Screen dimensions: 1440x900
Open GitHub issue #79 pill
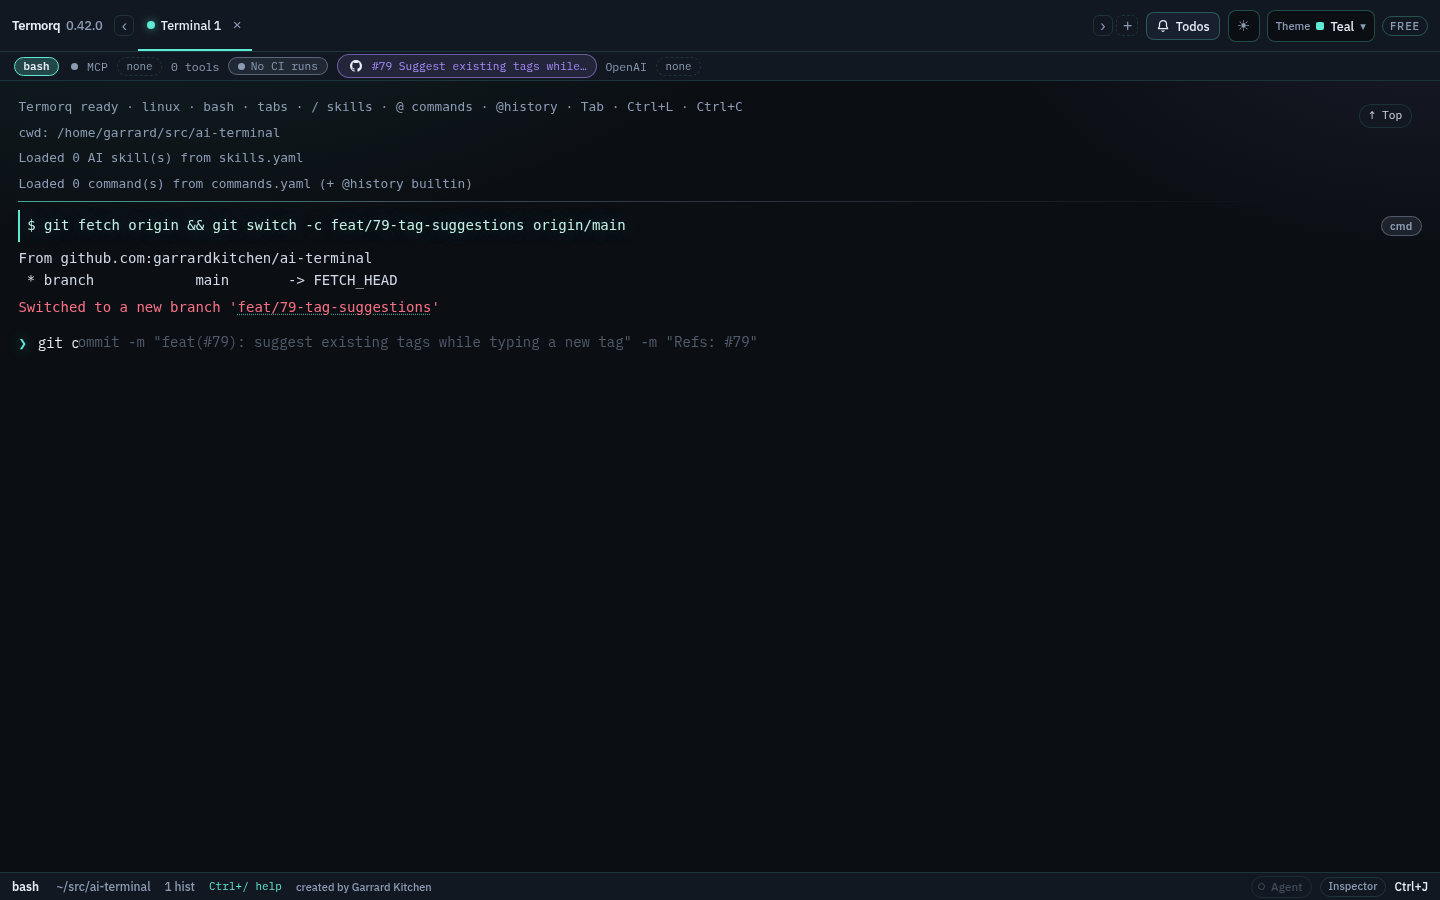click(467, 66)
